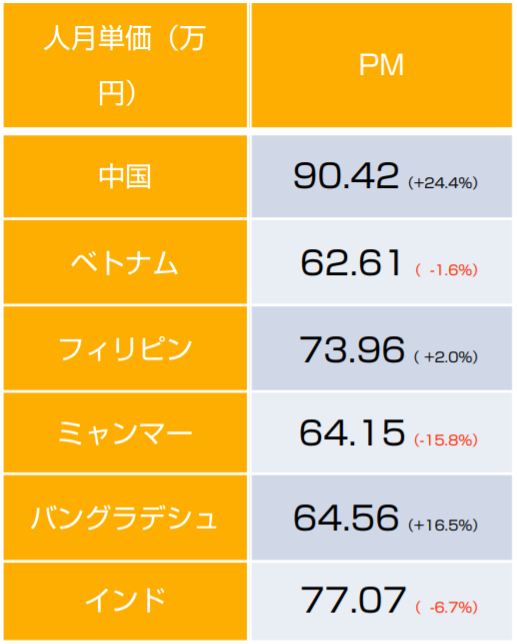The width and height of the screenshot is (517, 644).
Task: Click the 62.61 value
Action: point(351,263)
